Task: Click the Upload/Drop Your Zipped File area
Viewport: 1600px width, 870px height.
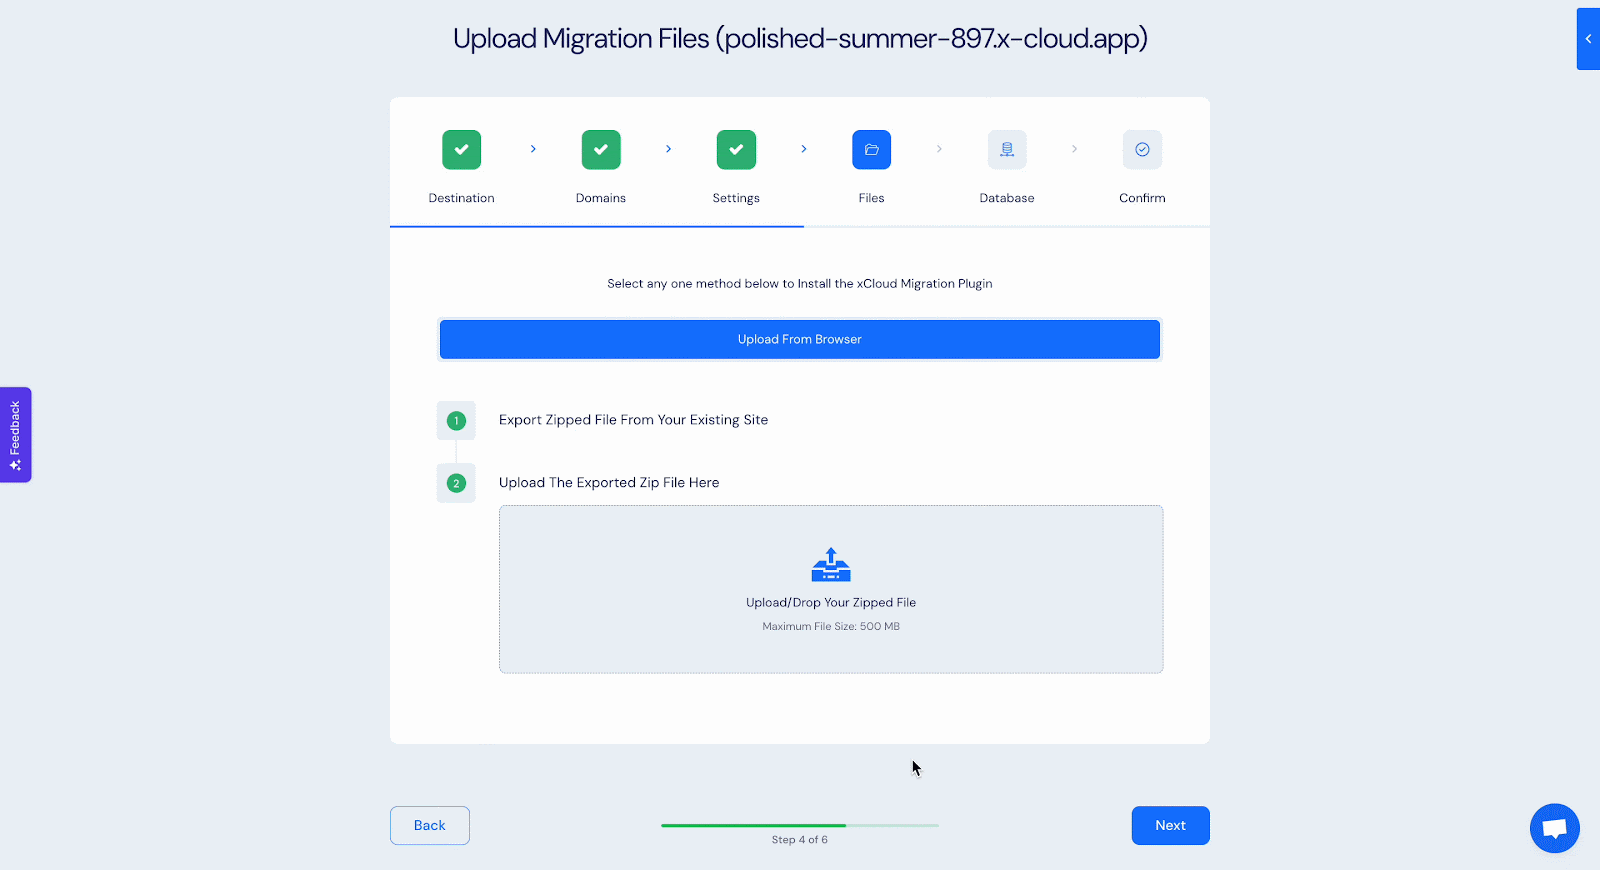Action: click(831, 603)
